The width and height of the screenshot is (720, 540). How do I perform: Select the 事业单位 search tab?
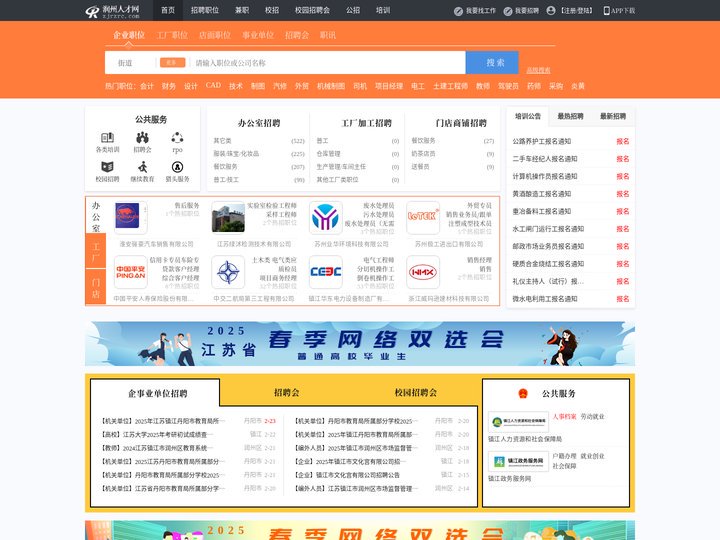tap(258, 35)
